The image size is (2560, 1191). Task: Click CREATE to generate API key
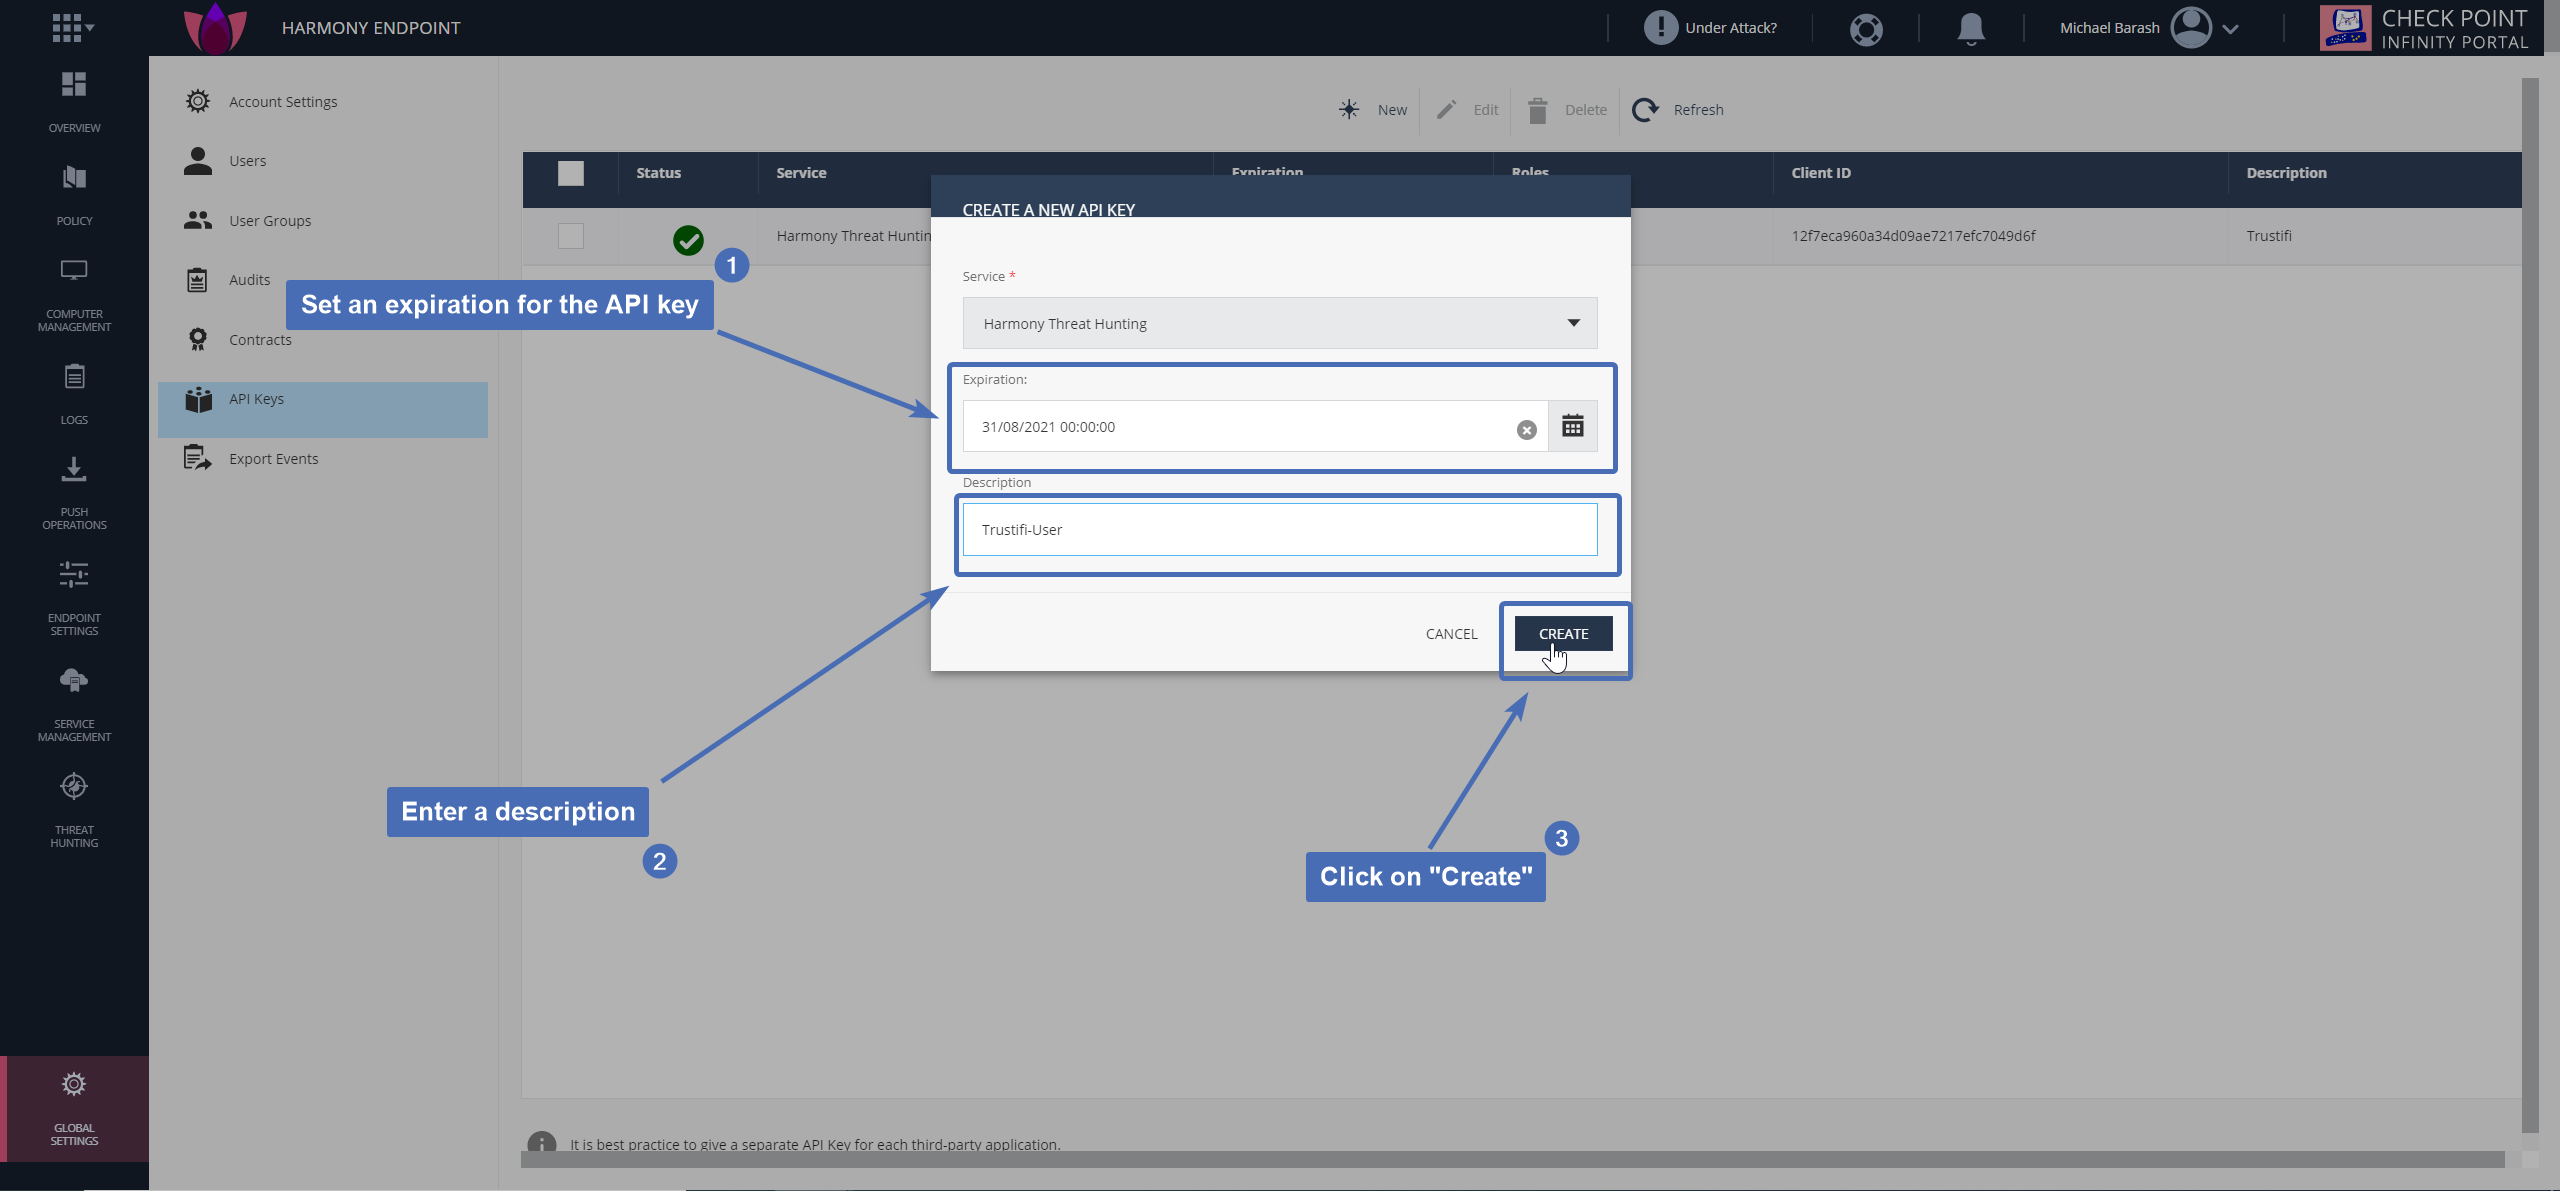point(1563,634)
